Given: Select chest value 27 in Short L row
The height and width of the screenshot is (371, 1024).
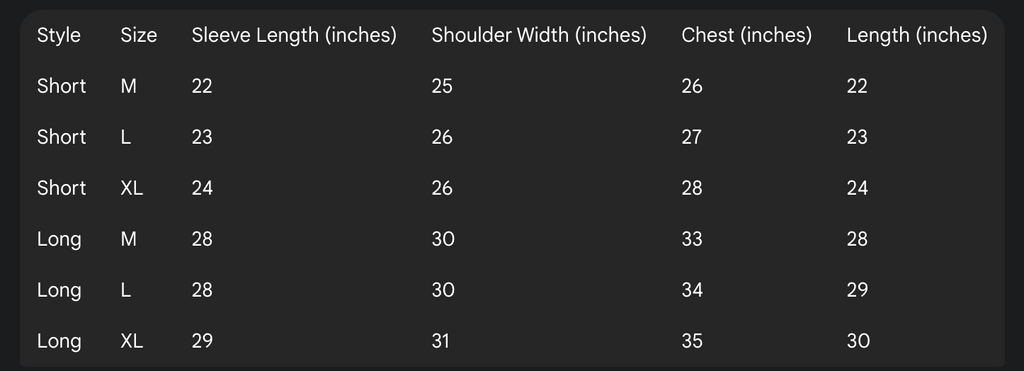Looking at the screenshot, I should pyautogui.click(x=692, y=137).
